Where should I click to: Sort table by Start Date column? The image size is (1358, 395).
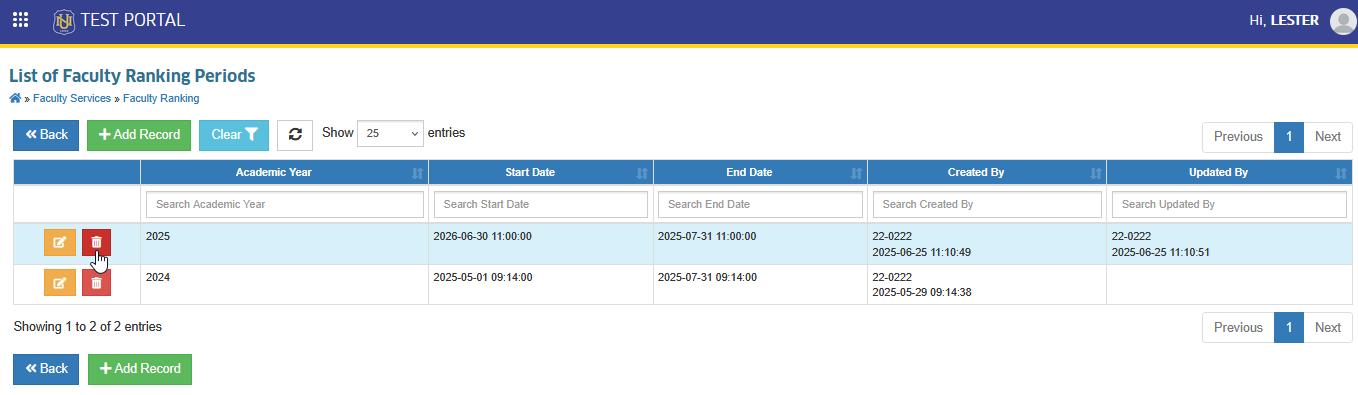541,172
